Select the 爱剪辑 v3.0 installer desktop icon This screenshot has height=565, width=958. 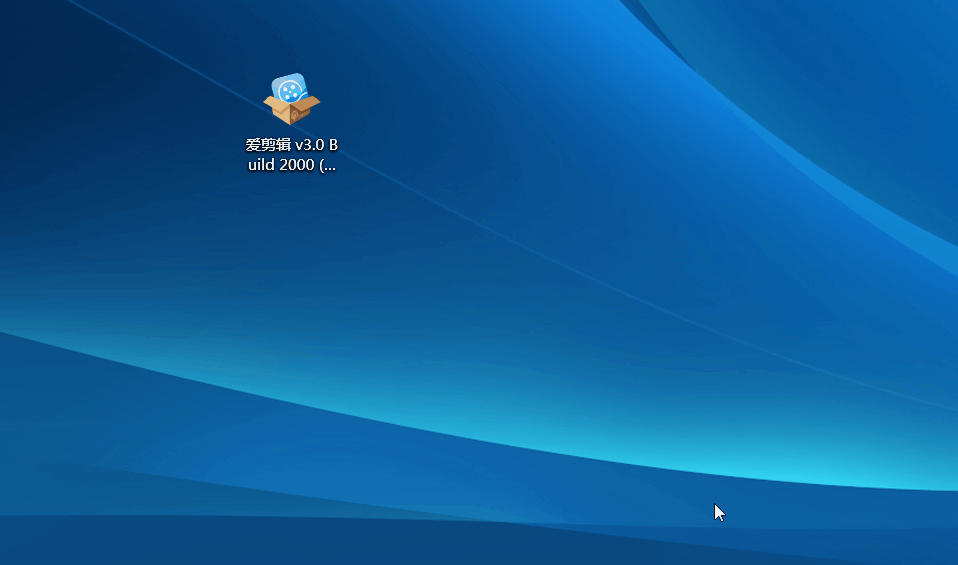[291, 100]
